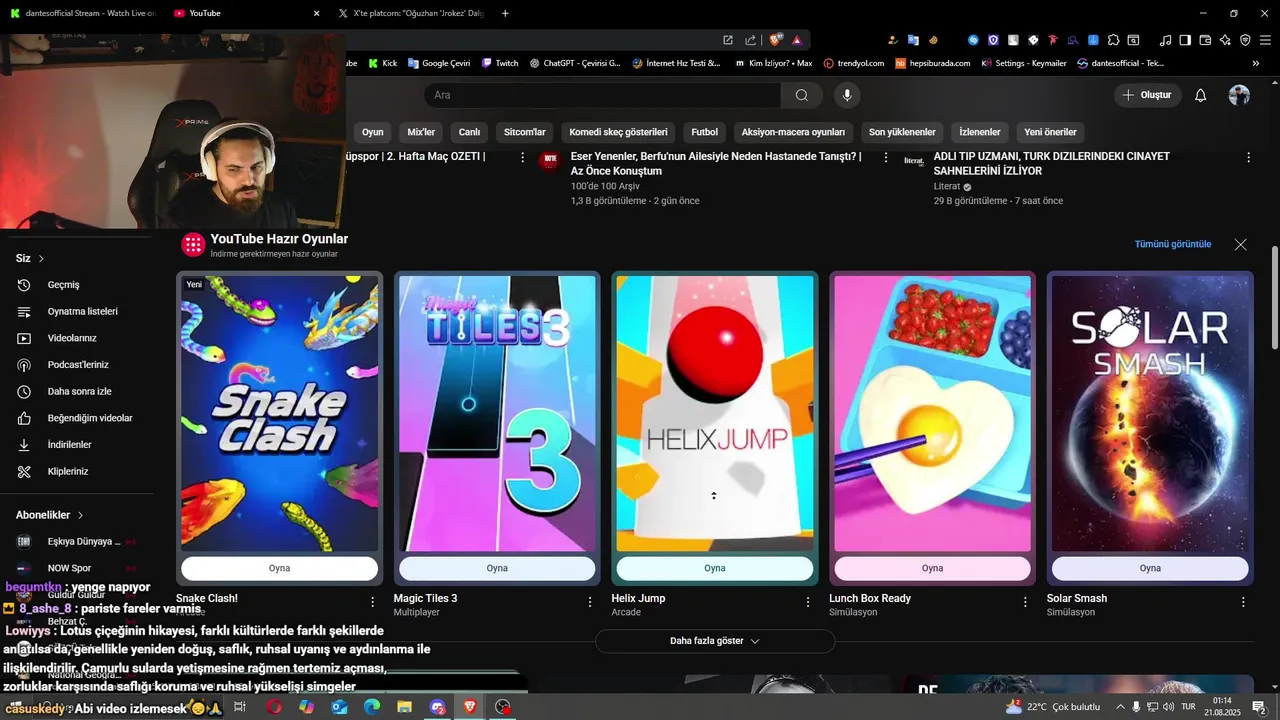The height and width of the screenshot is (720, 1280).
Task: Show hidden system tray icons
Action: tap(1120, 707)
